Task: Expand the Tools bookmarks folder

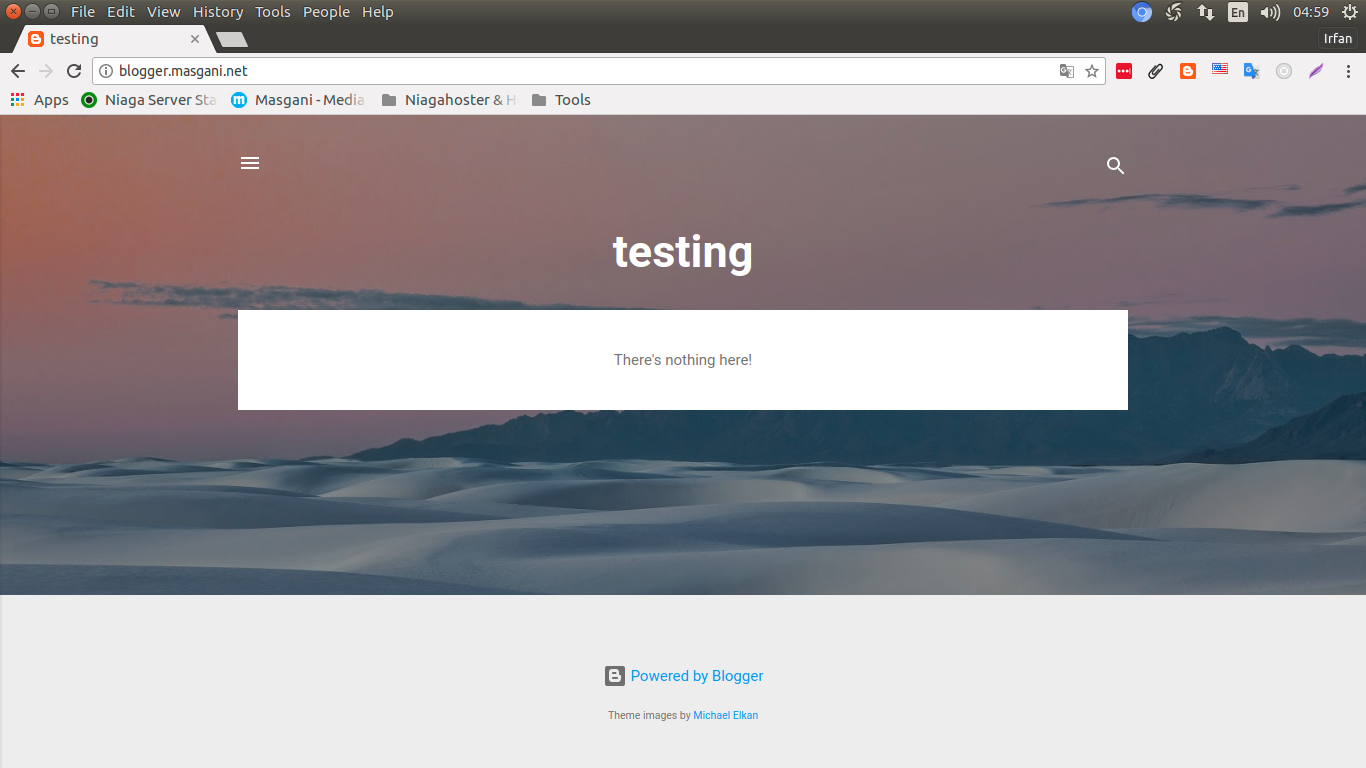Action: coord(561,100)
